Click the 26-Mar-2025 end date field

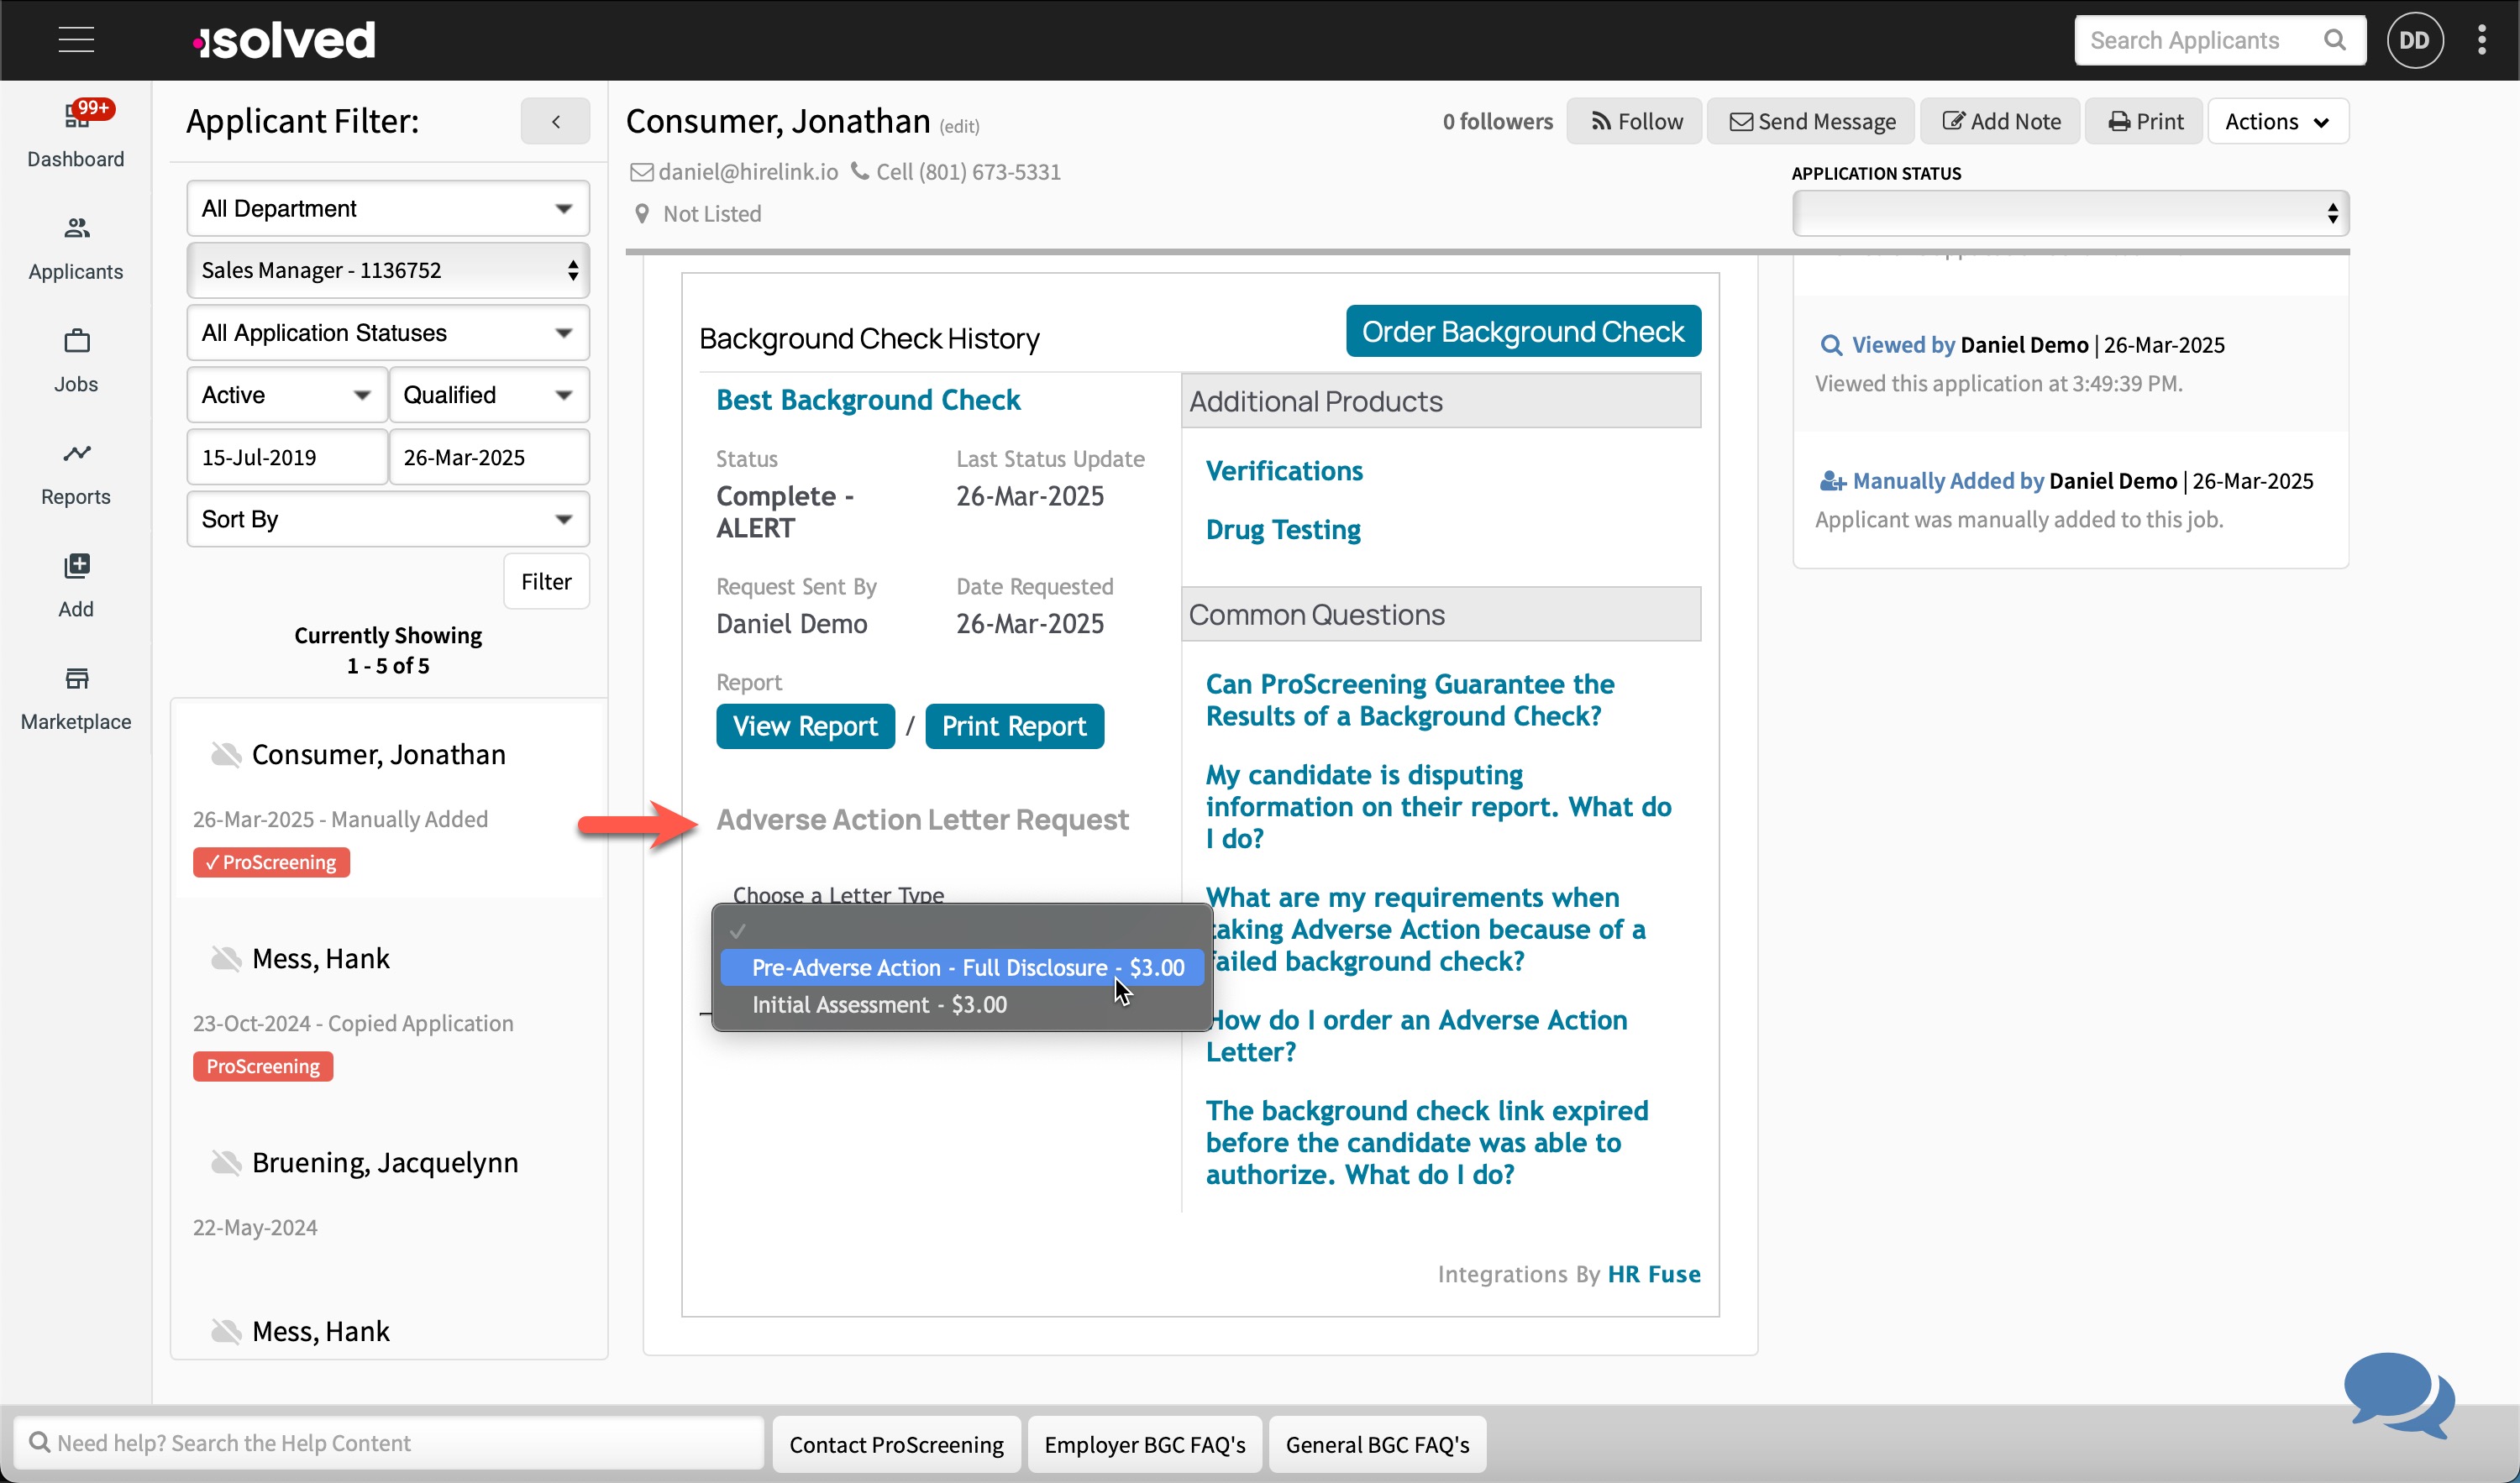(x=489, y=457)
